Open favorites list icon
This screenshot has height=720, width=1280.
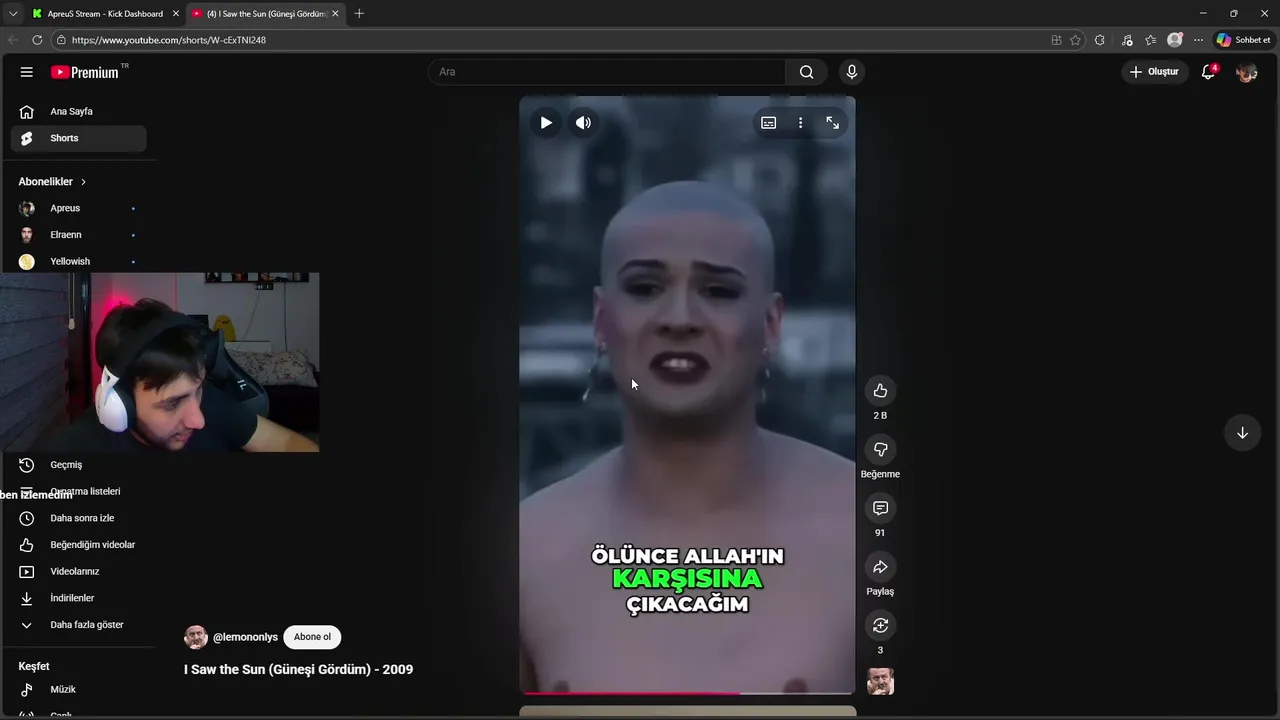click(x=1150, y=40)
